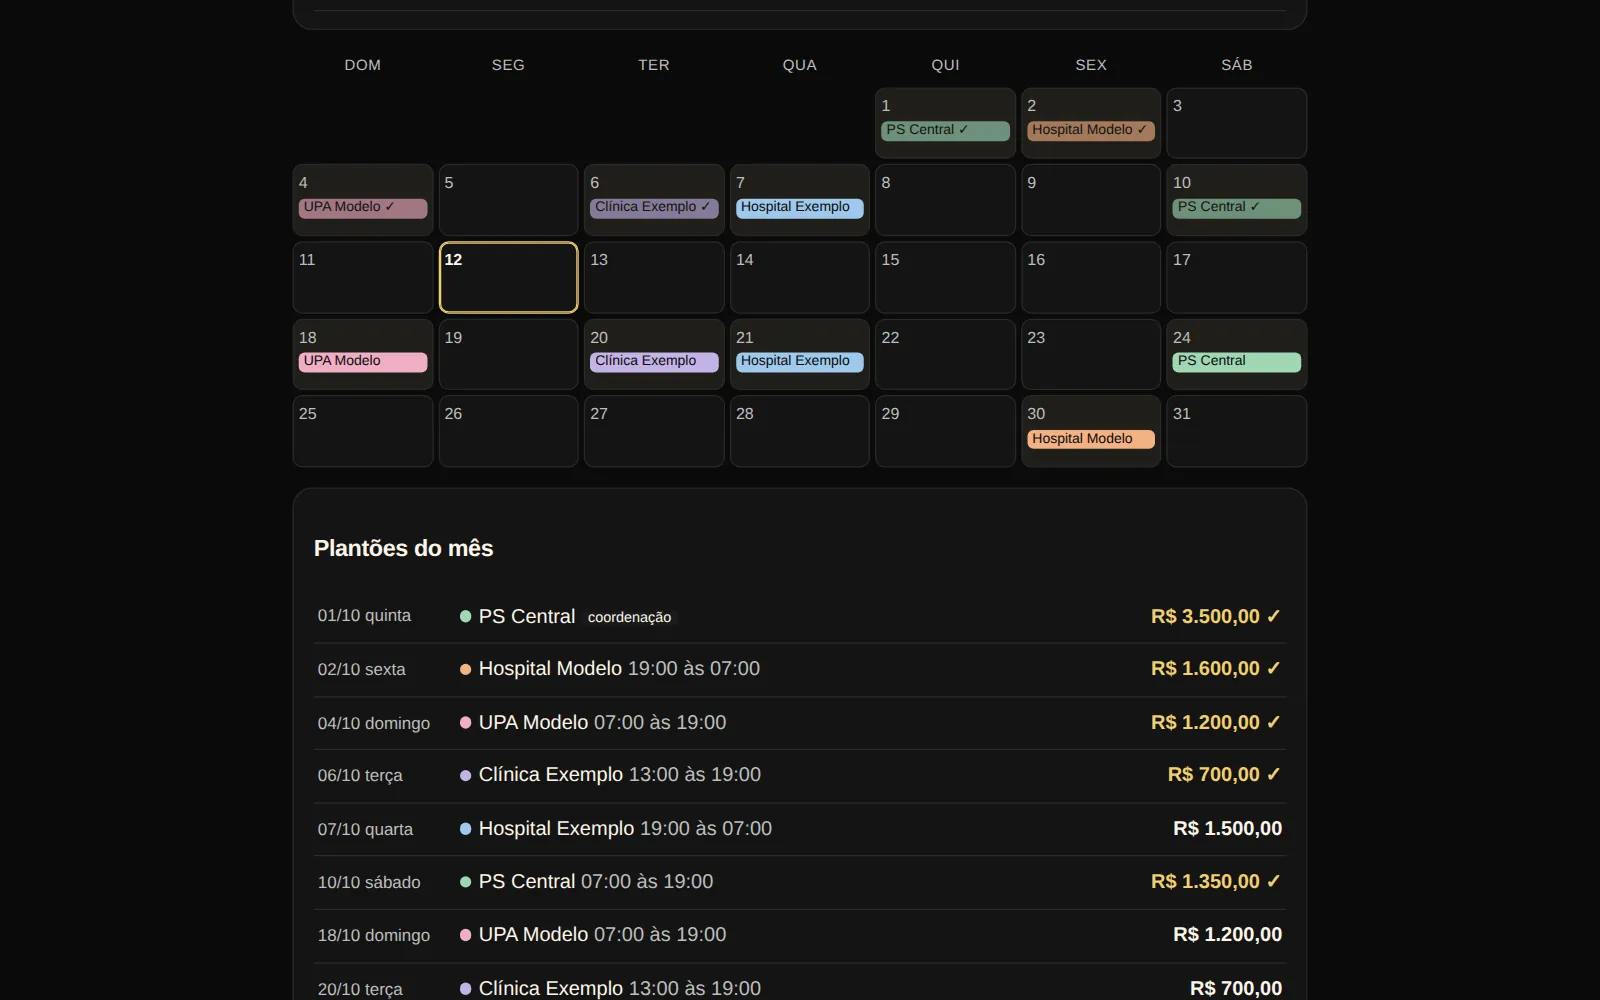Screen dimensions: 1600x1000
Task: Open the PS Central shift on day 24
Action: tap(1237, 361)
